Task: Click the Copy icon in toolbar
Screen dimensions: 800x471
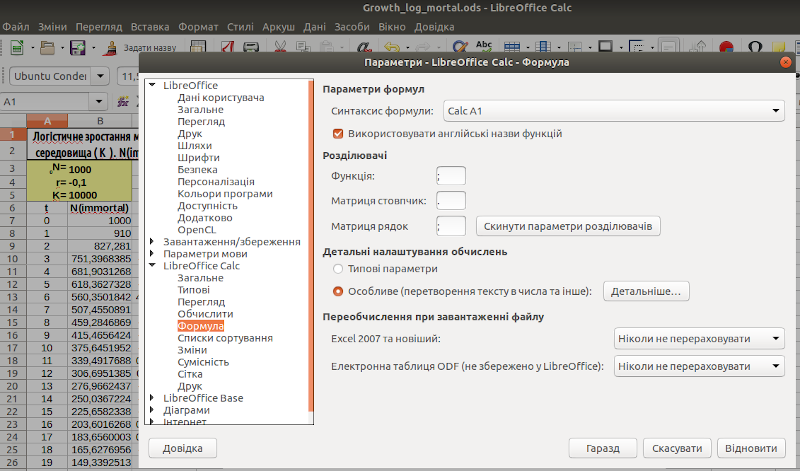Action: pos(304,47)
